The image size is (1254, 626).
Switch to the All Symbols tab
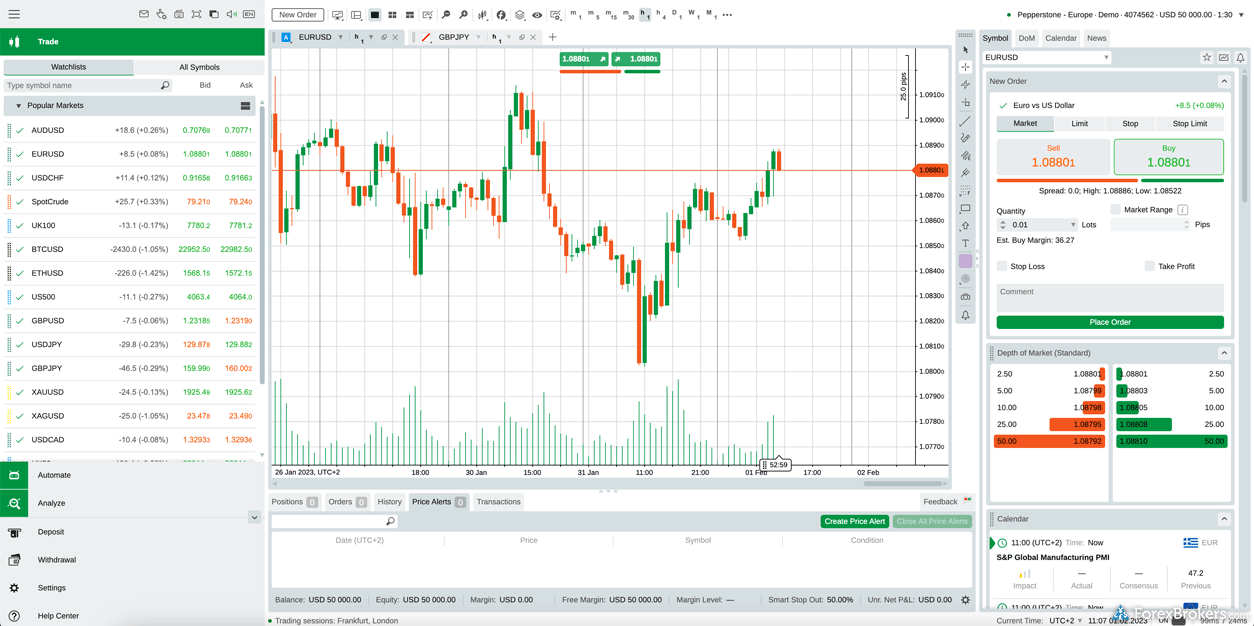tap(199, 67)
